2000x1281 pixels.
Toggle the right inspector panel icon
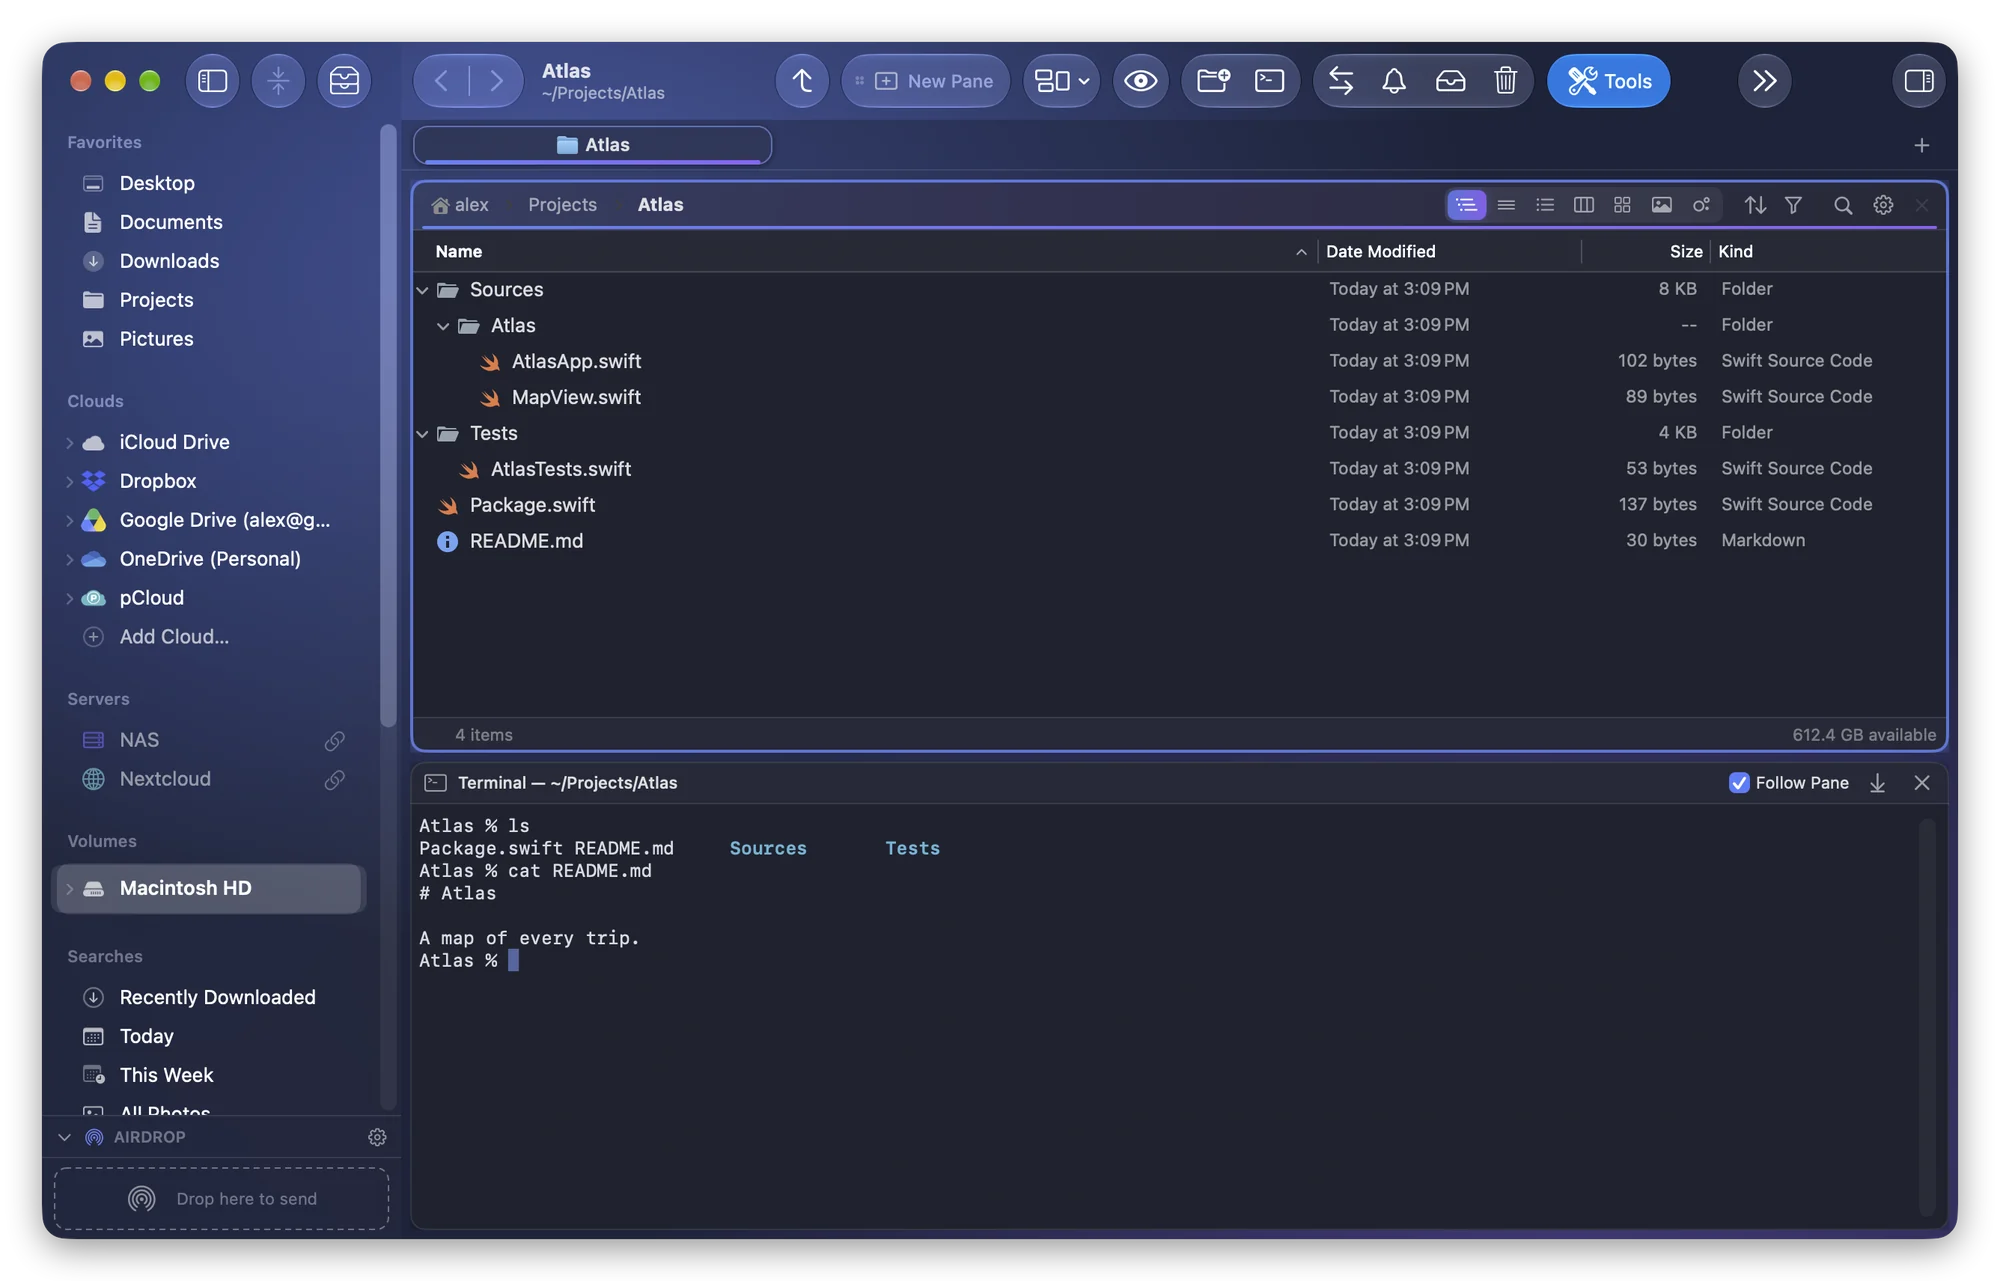tap(1918, 81)
